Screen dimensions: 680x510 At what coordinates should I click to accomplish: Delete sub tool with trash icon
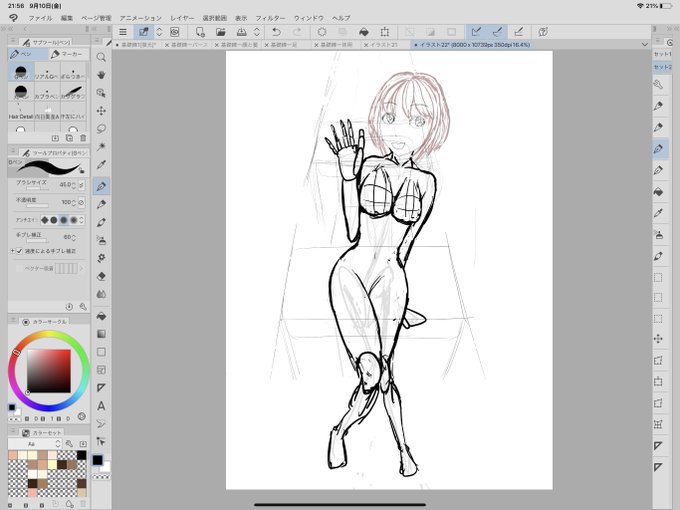(83, 138)
